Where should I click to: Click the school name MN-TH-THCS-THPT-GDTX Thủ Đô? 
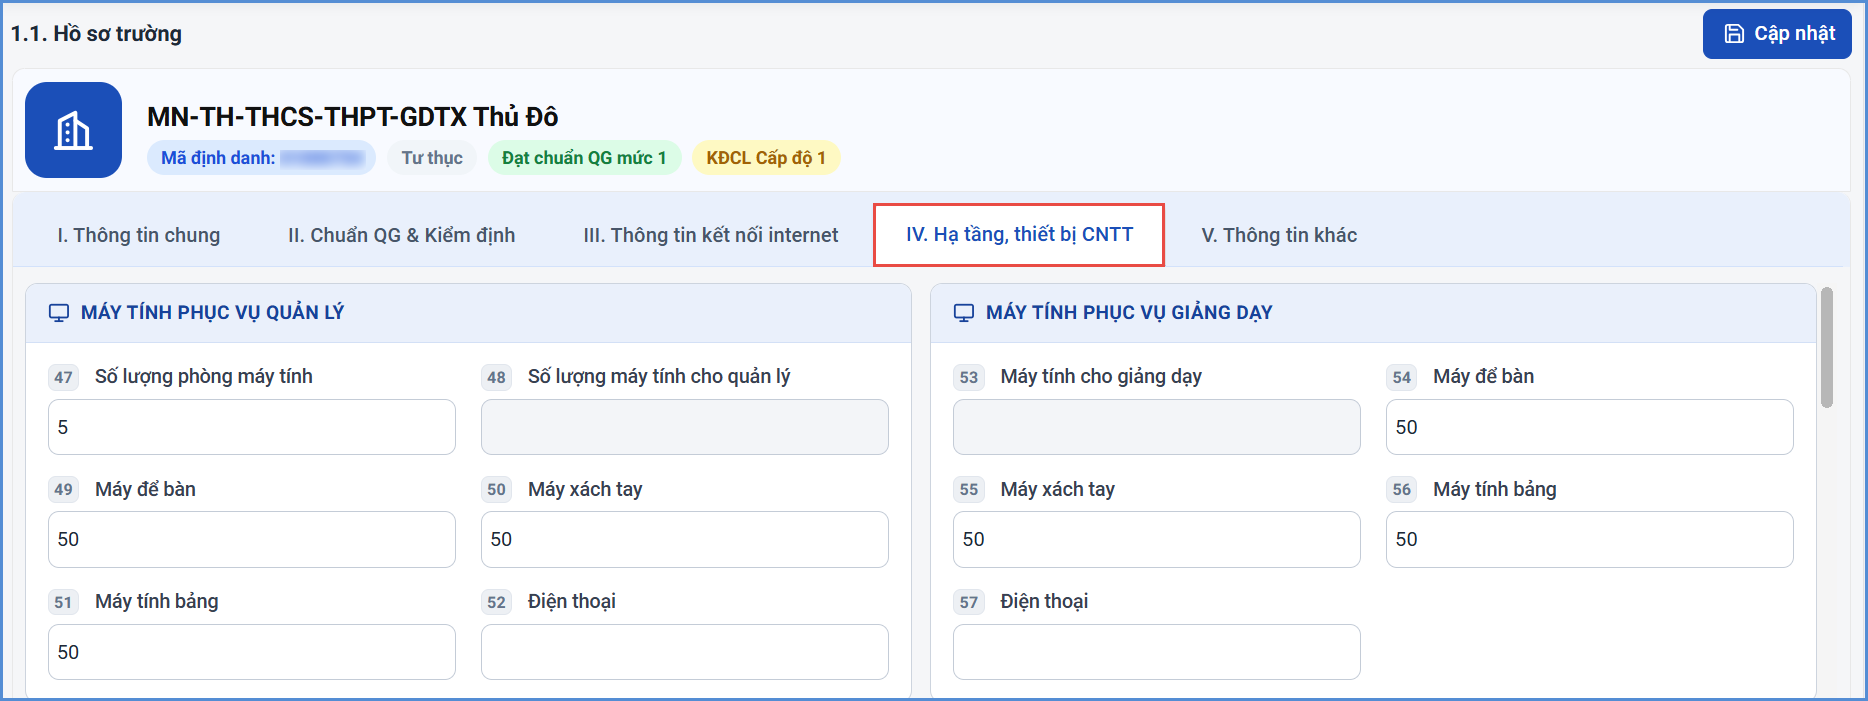click(353, 117)
